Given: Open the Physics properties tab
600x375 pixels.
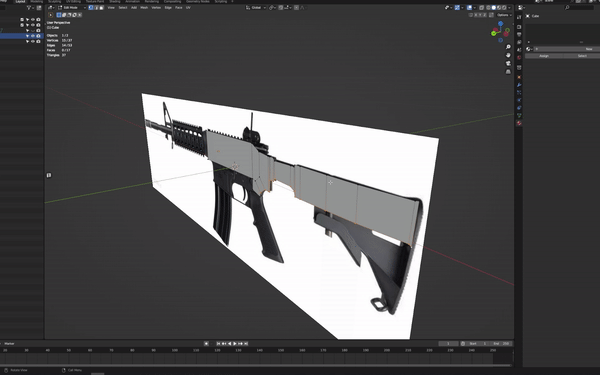Looking at the screenshot, I should (x=519, y=100).
